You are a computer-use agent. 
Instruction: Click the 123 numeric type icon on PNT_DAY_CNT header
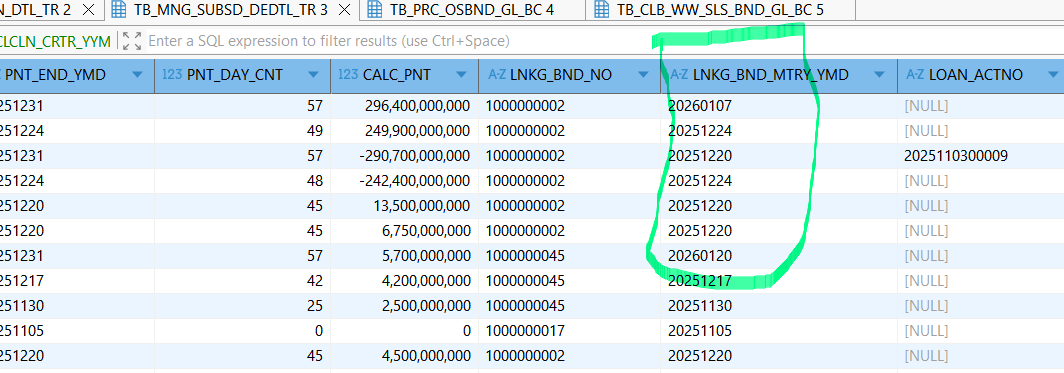coord(172,75)
